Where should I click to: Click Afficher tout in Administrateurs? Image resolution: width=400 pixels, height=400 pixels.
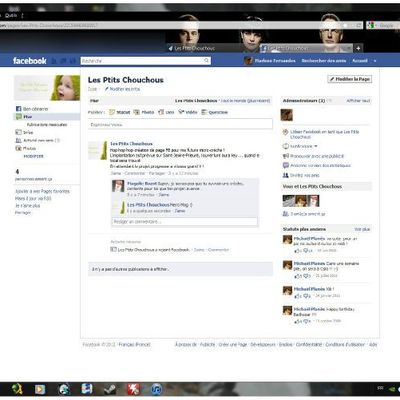pyautogui.click(x=358, y=101)
